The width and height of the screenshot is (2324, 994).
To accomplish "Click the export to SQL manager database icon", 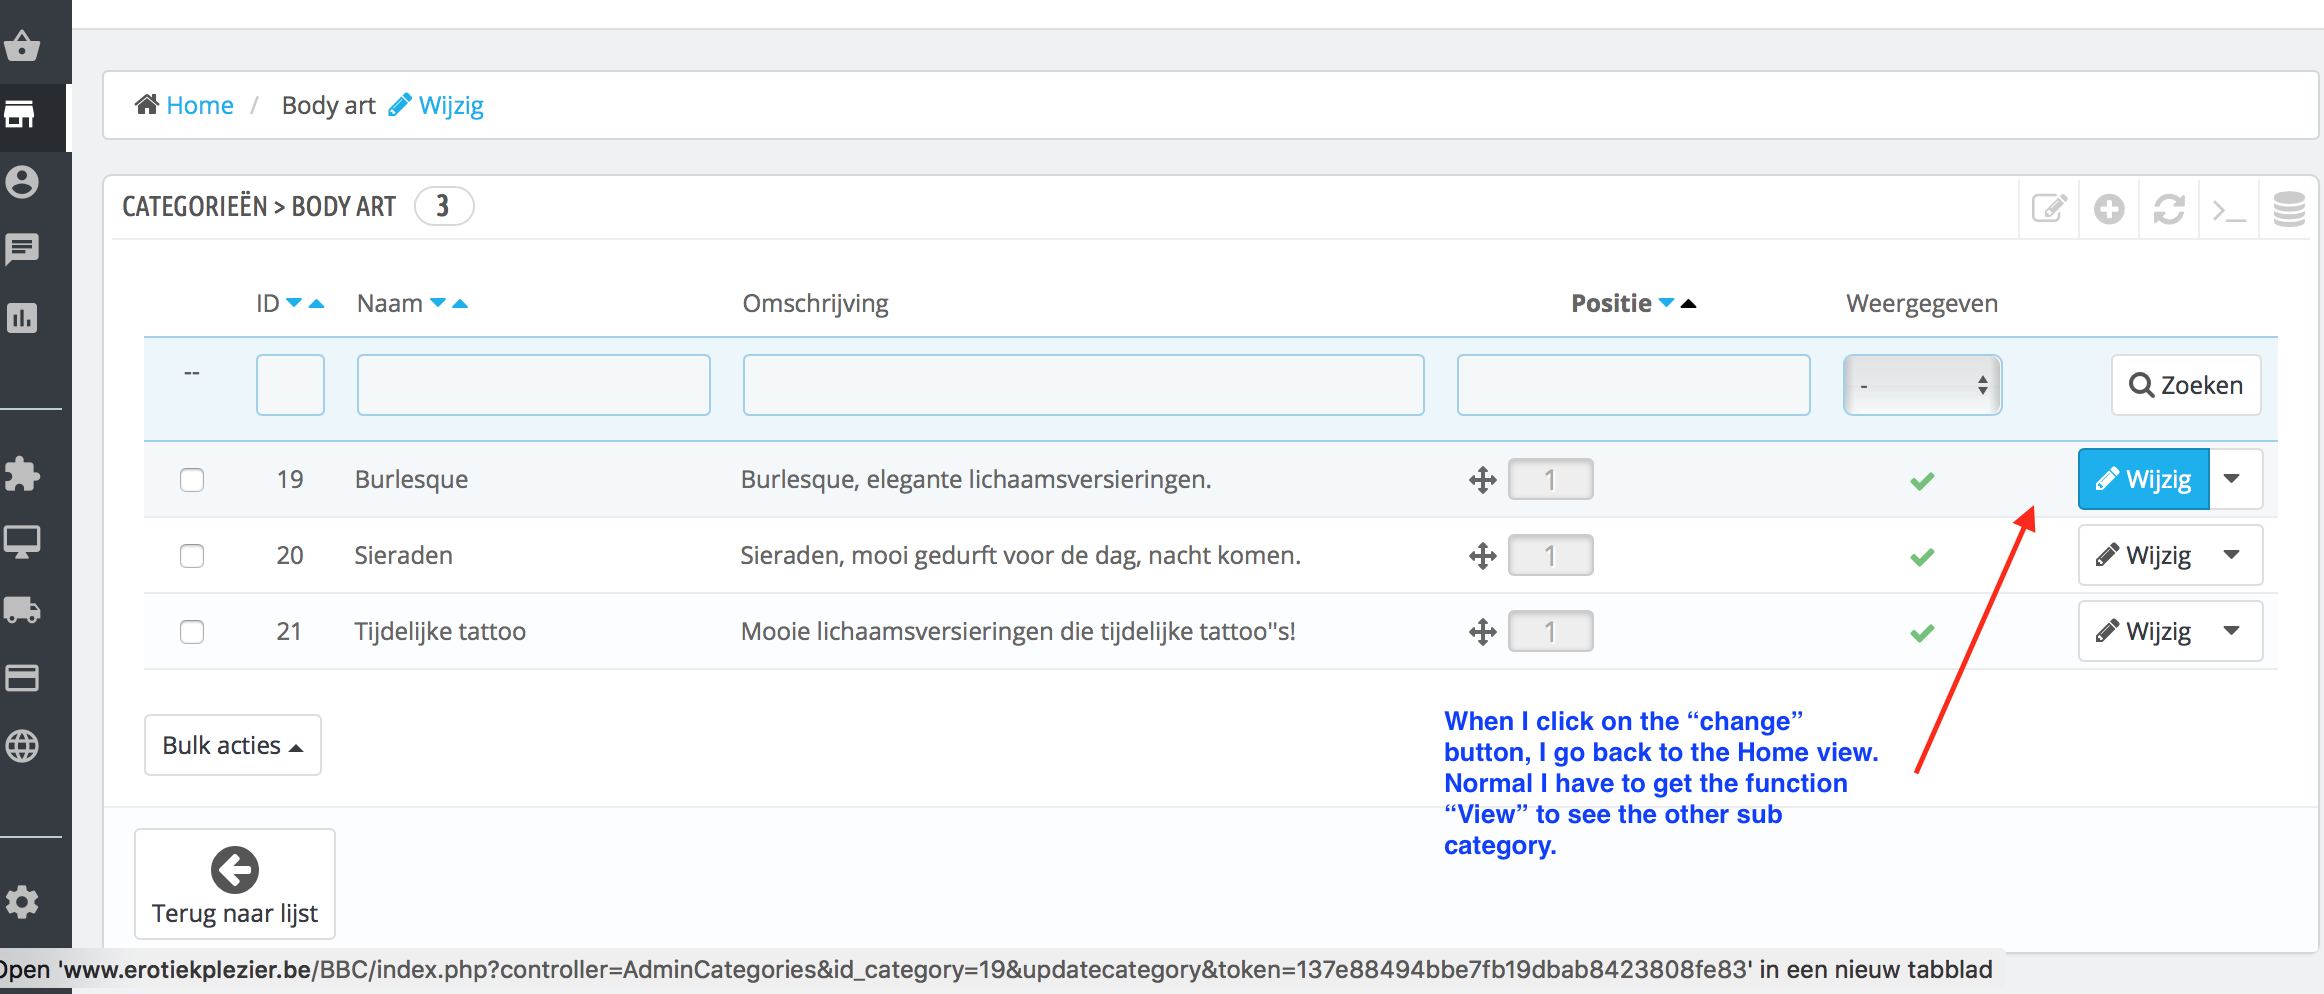I will (2289, 209).
